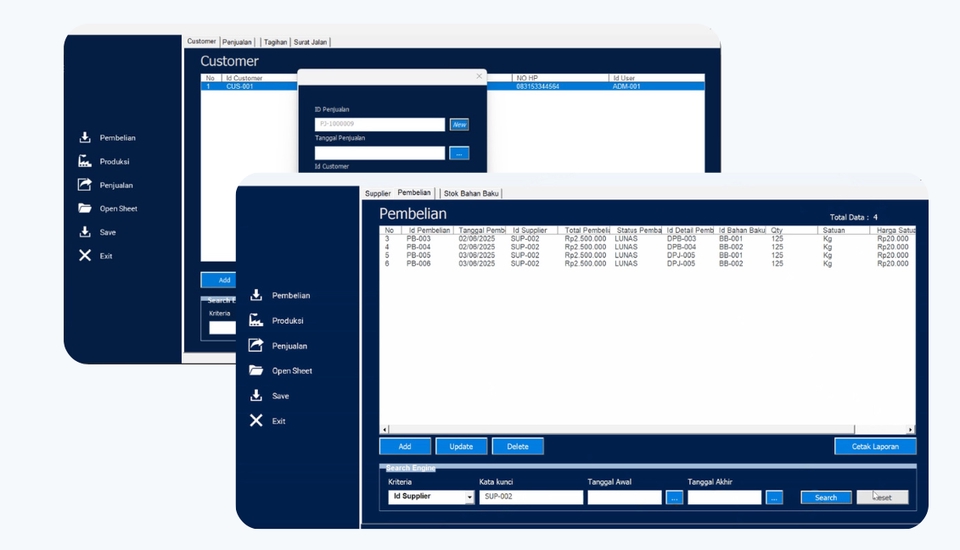The height and width of the screenshot is (550, 960).
Task: Select the Penjualan icon in front window sidebar
Action: [x=256, y=345]
